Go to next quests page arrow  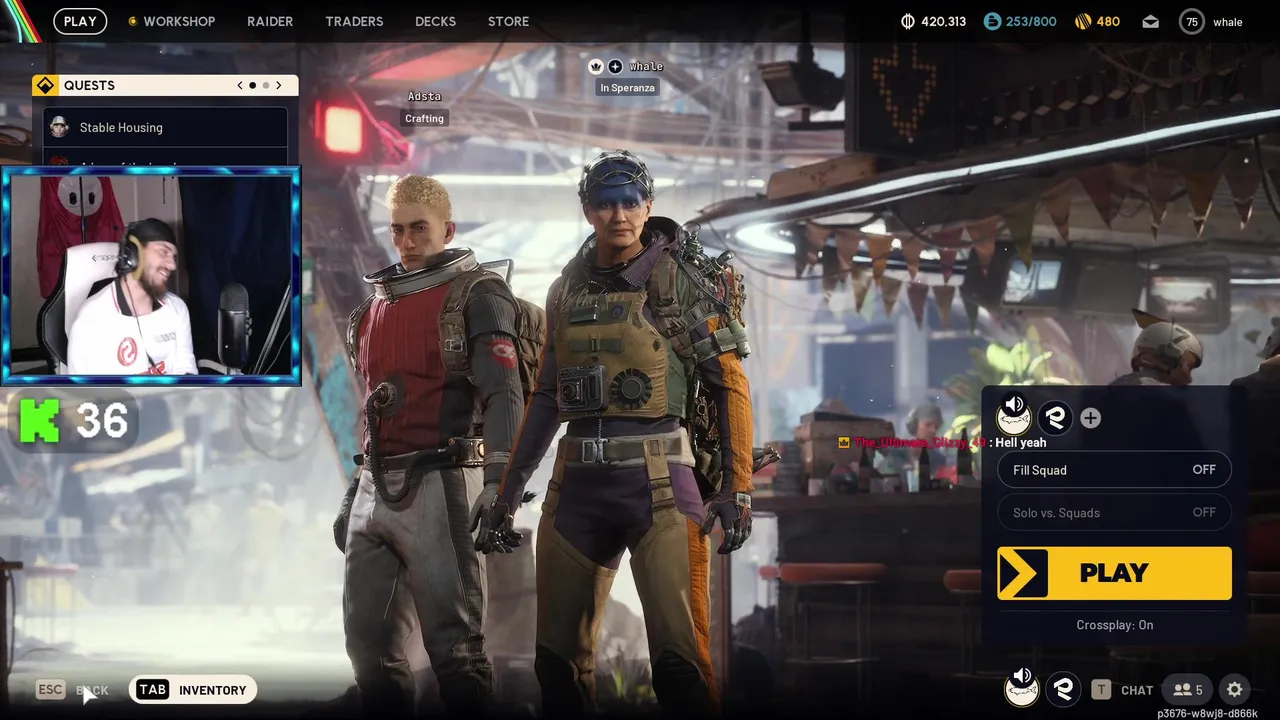279,85
